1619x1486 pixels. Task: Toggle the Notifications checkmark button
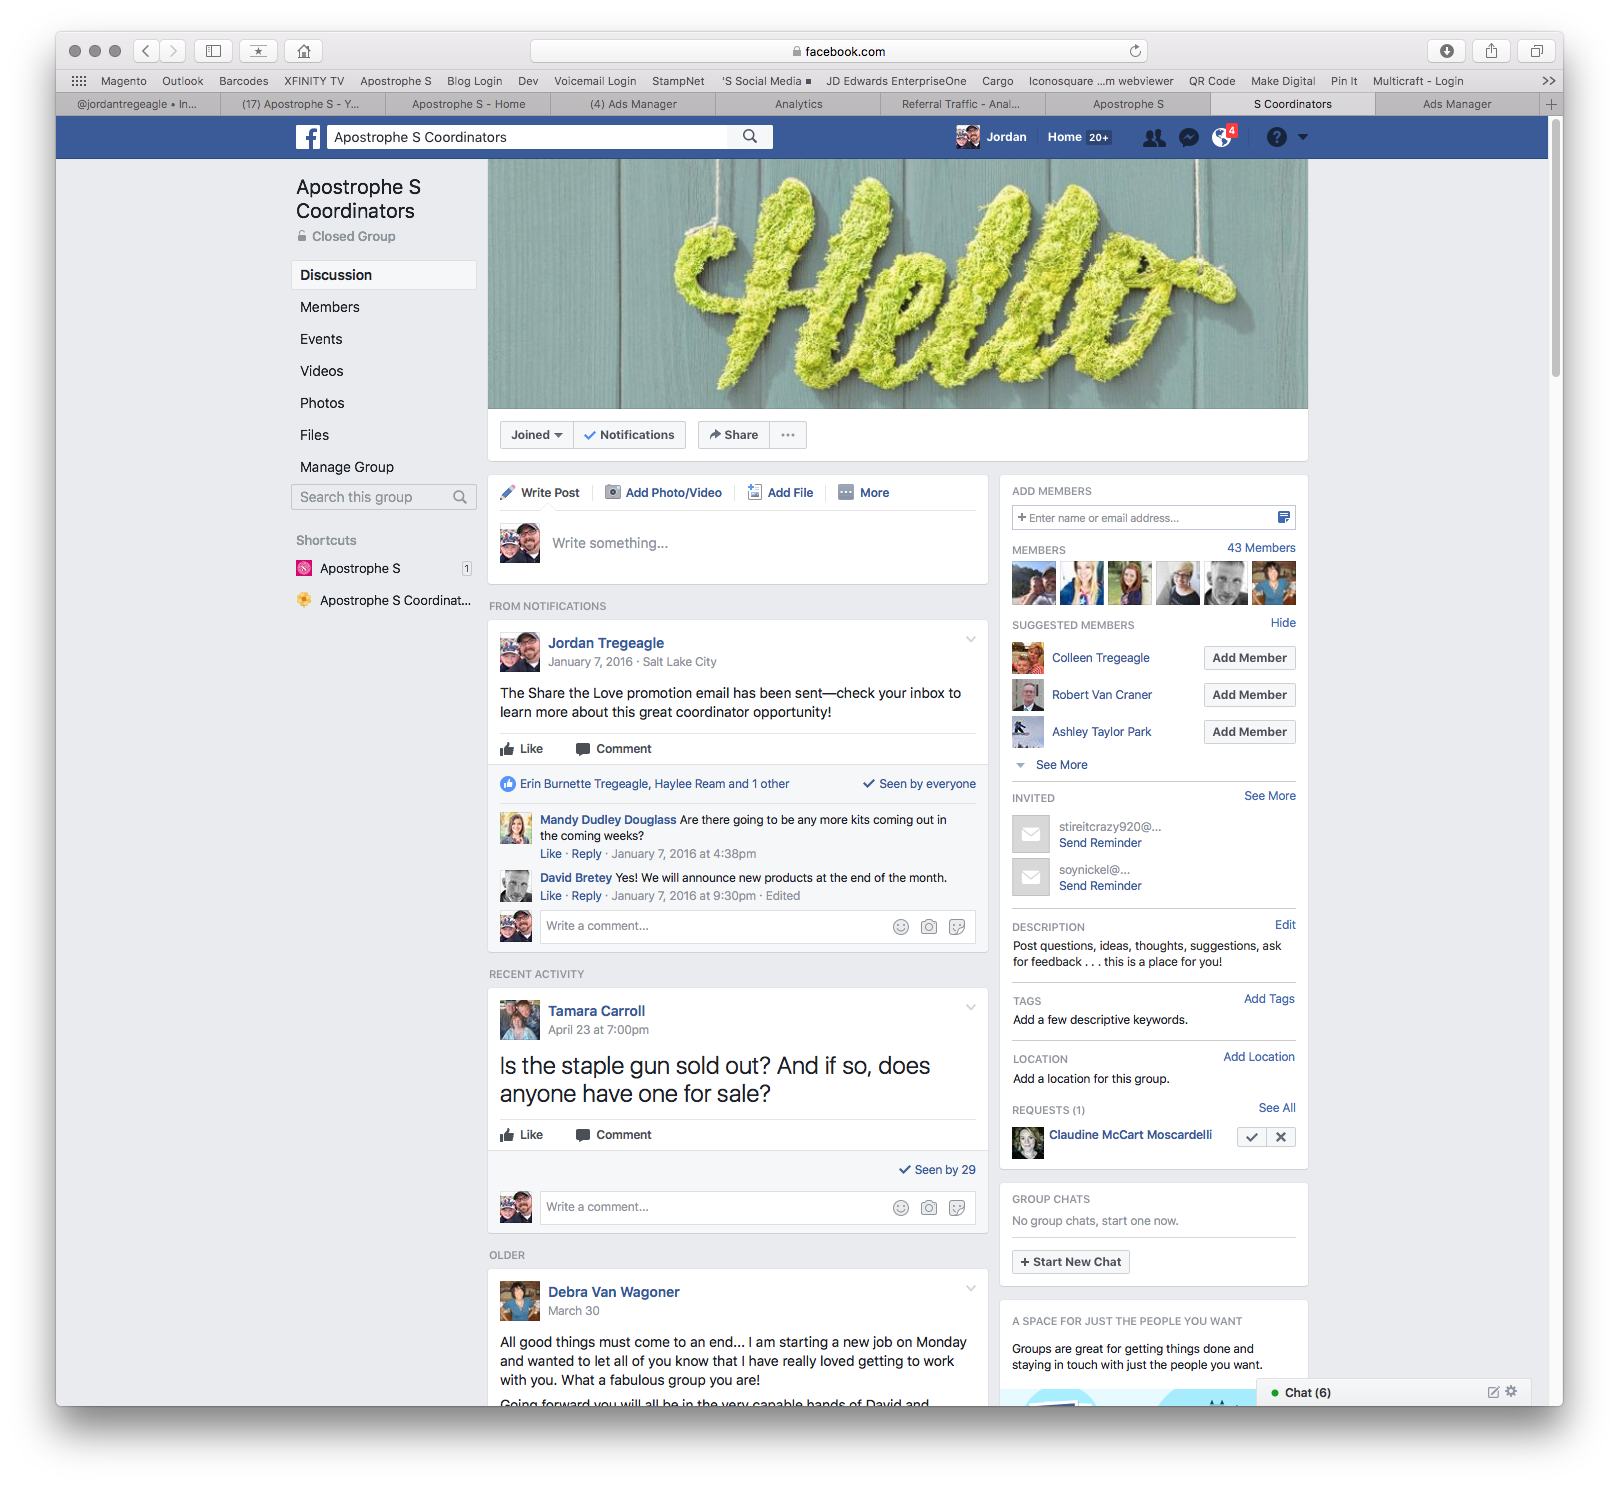pos(630,435)
